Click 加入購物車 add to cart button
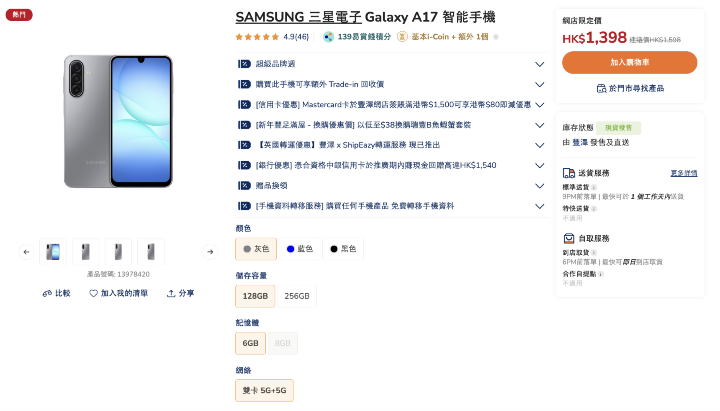Screen dimensions: 720x411 pos(630,62)
